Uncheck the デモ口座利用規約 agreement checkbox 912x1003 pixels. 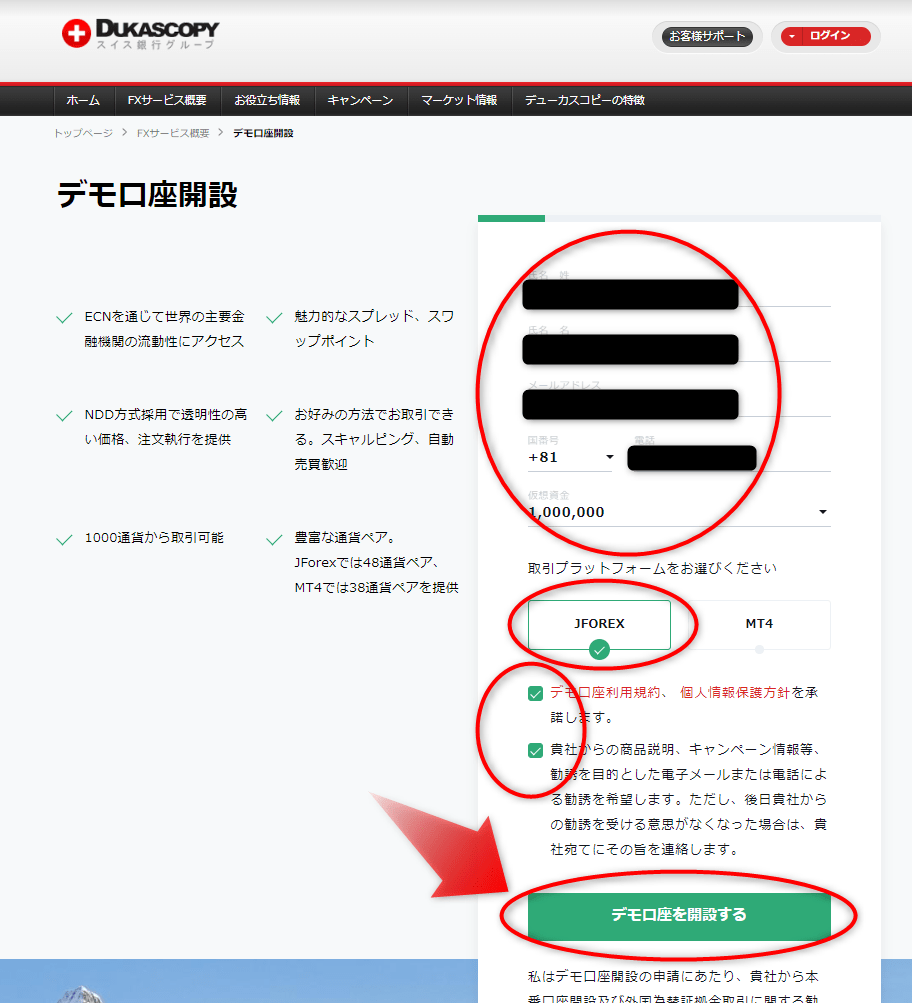(x=535, y=692)
